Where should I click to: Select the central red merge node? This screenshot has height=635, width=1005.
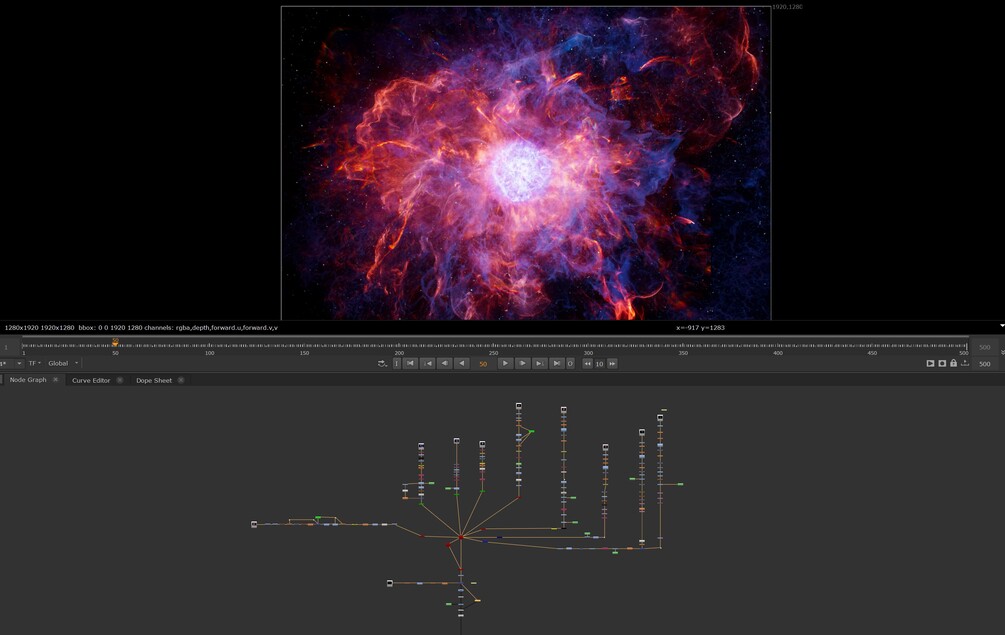tap(461, 538)
